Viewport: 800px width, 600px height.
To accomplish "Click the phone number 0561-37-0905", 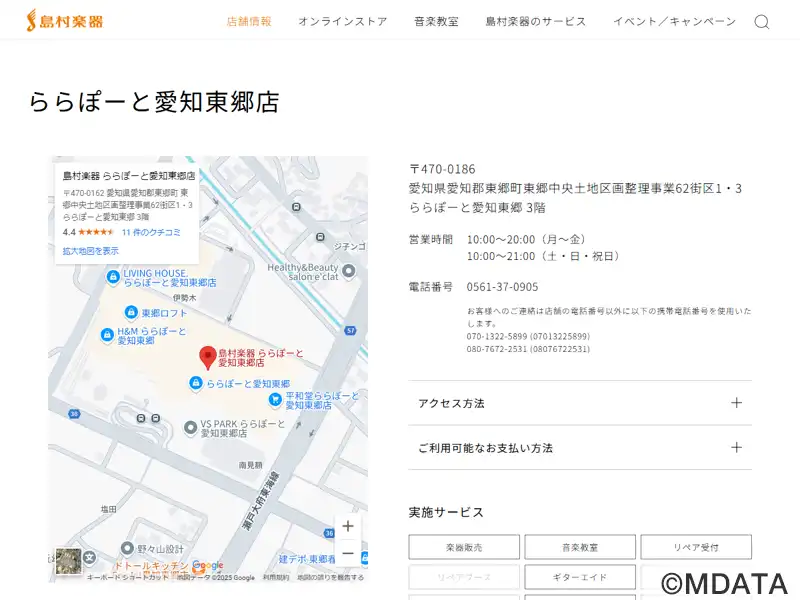I will click(x=503, y=287).
